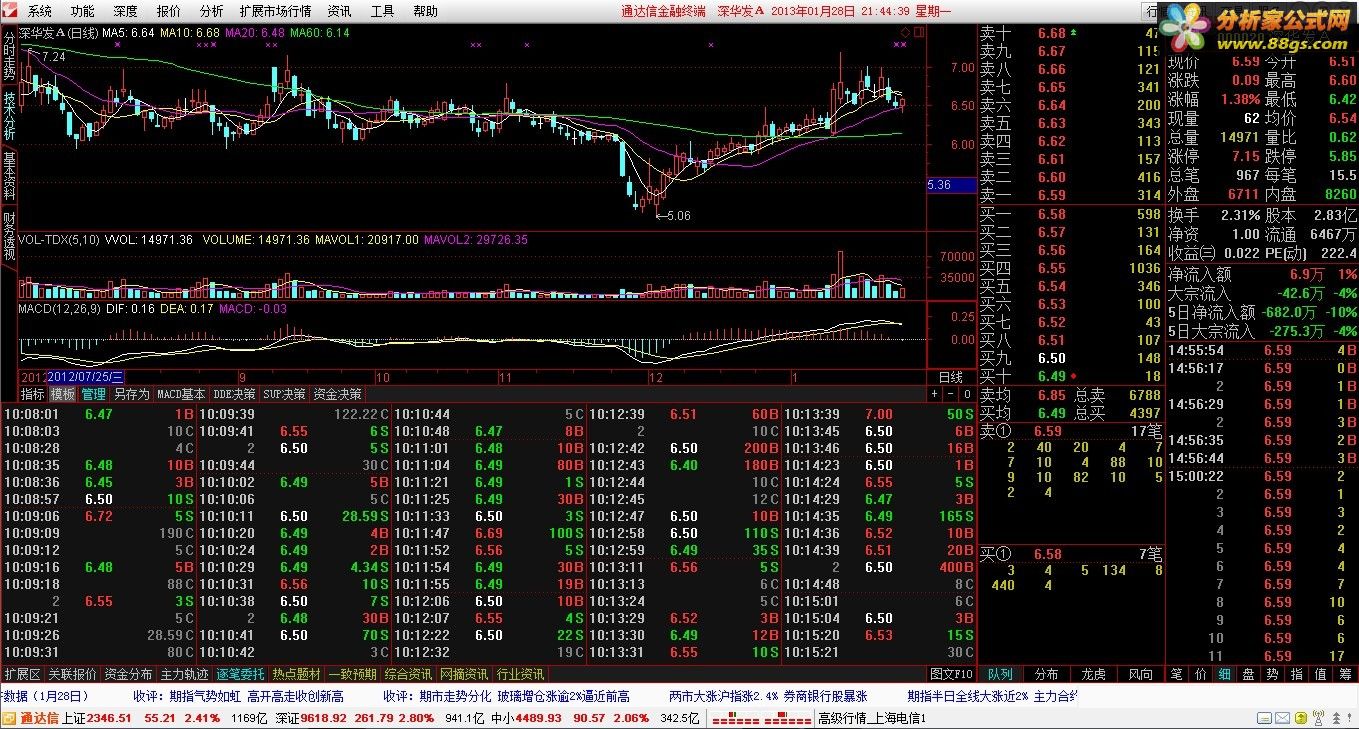Open the 工具 menu
This screenshot has width=1359, height=729.
(382, 11)
